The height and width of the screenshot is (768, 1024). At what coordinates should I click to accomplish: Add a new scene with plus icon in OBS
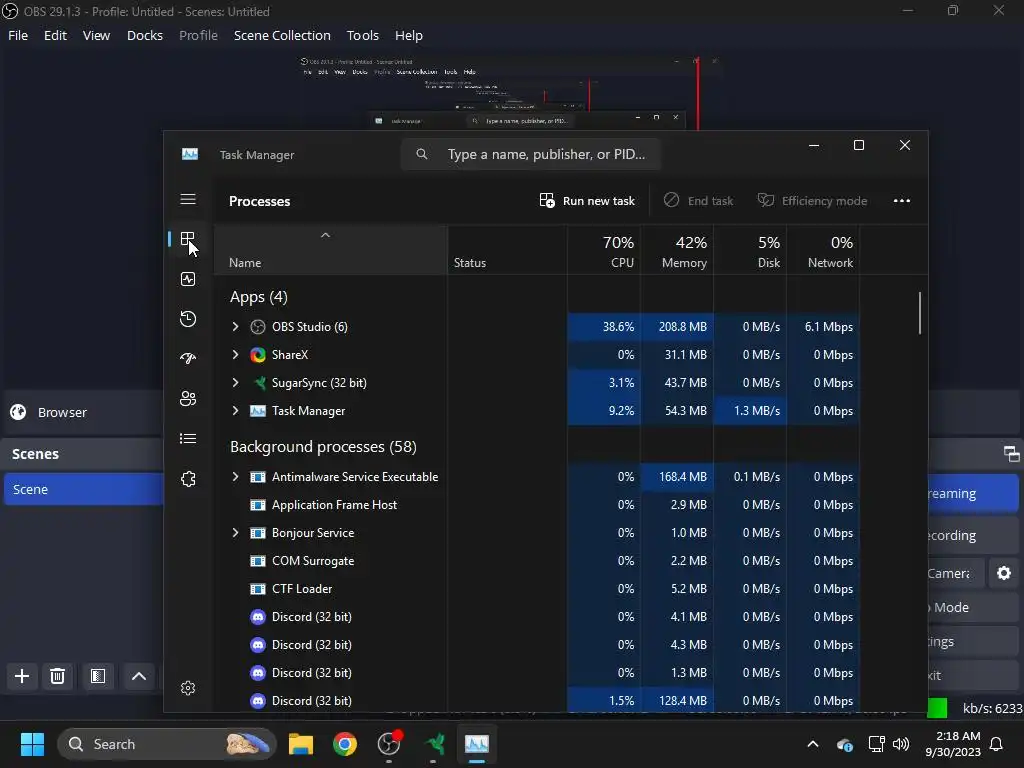[x=22, y=676]
